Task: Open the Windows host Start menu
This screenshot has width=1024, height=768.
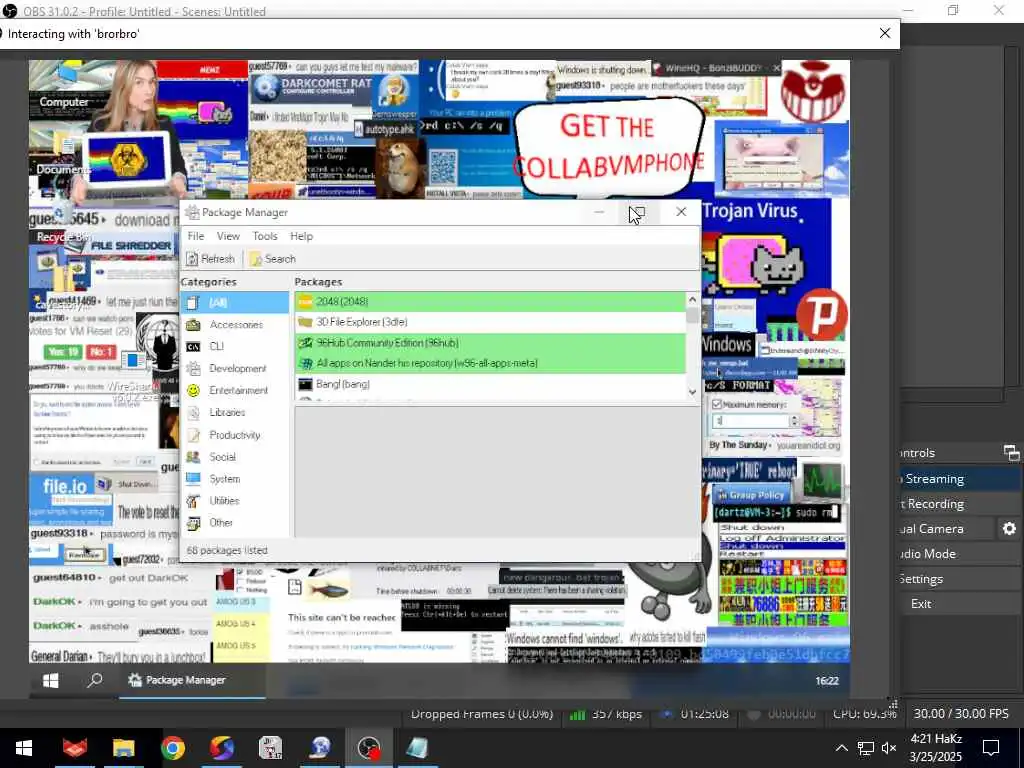Action: click(x=24, y=748)
